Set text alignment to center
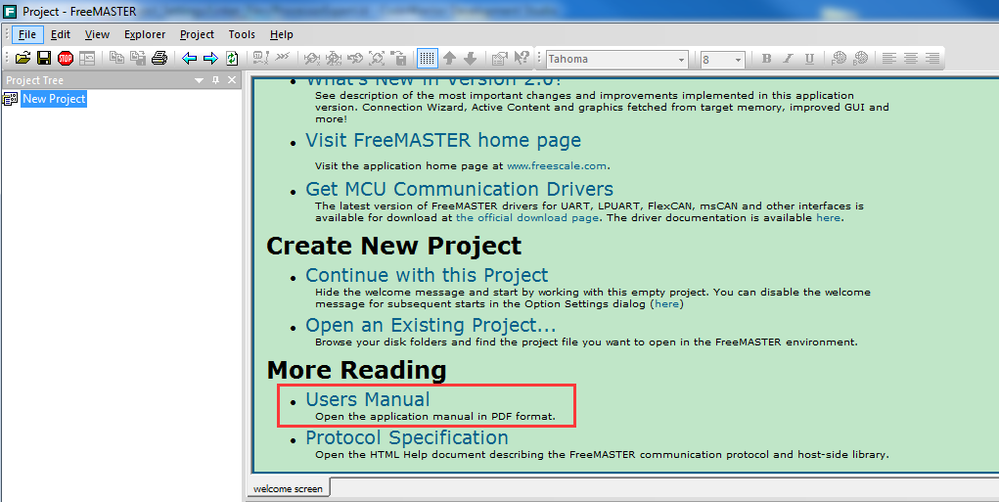 point(910,59)
